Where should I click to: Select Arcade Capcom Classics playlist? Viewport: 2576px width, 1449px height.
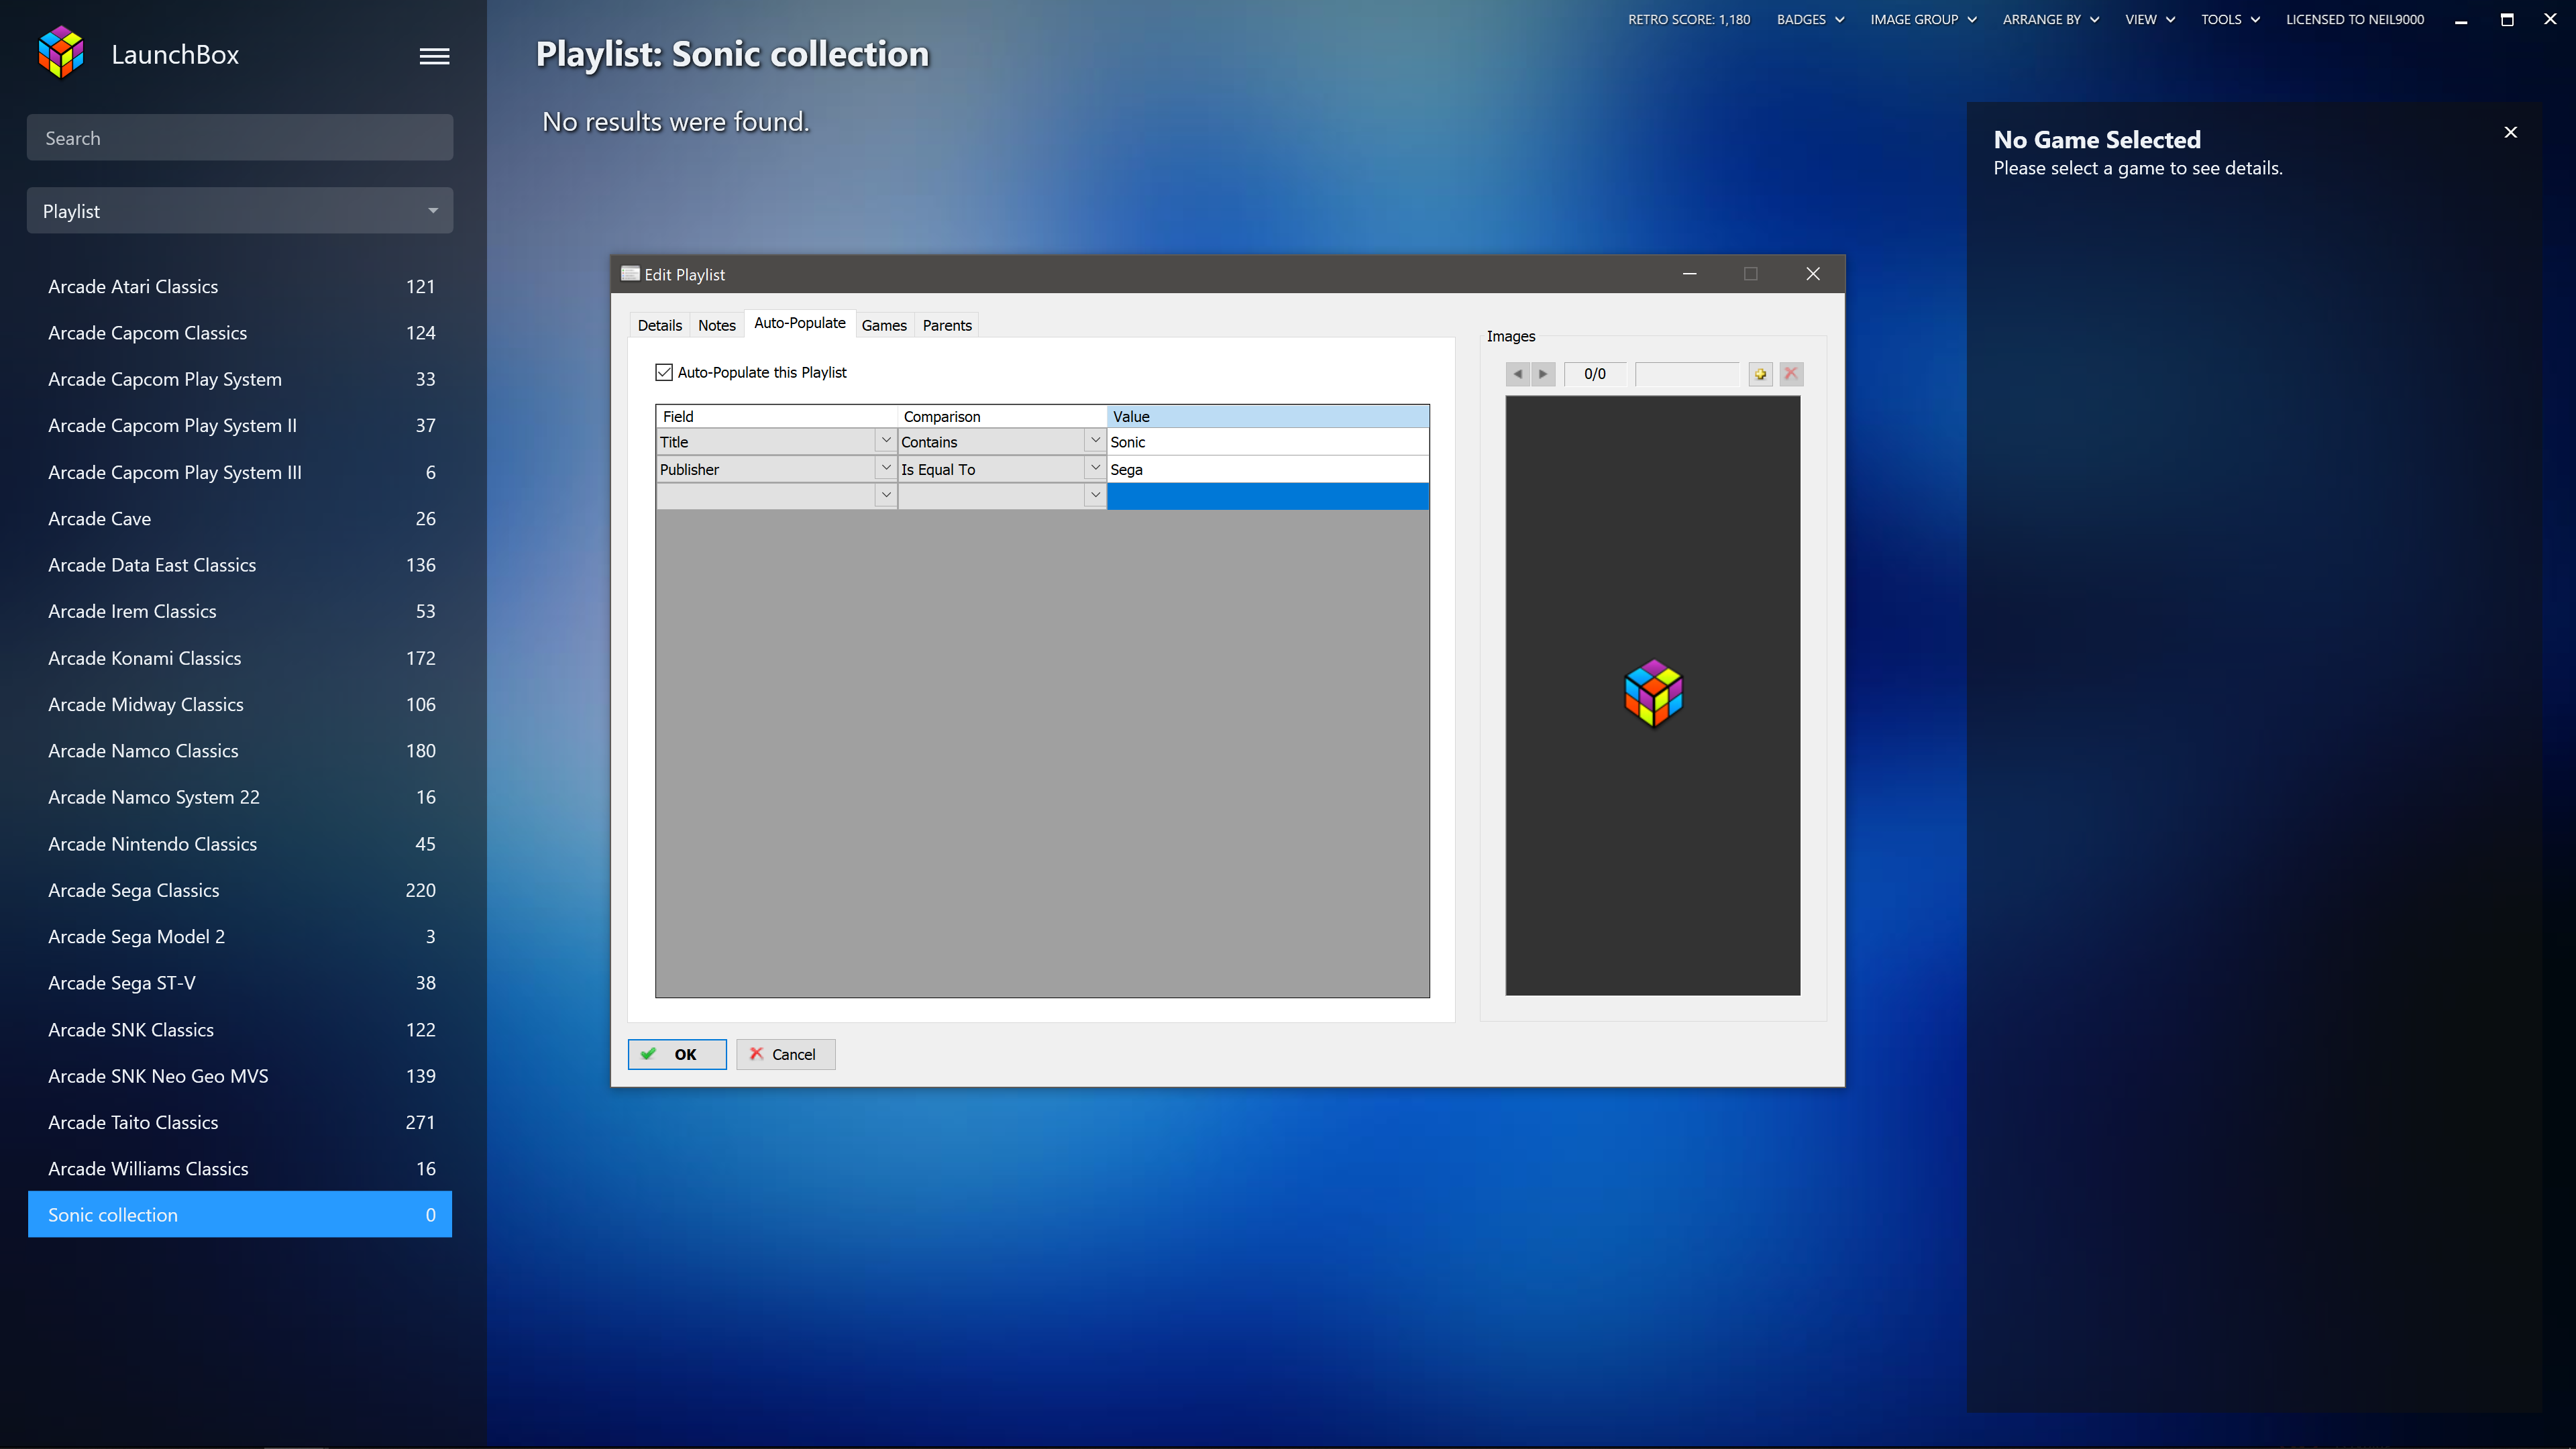click(x=240, y=332)
